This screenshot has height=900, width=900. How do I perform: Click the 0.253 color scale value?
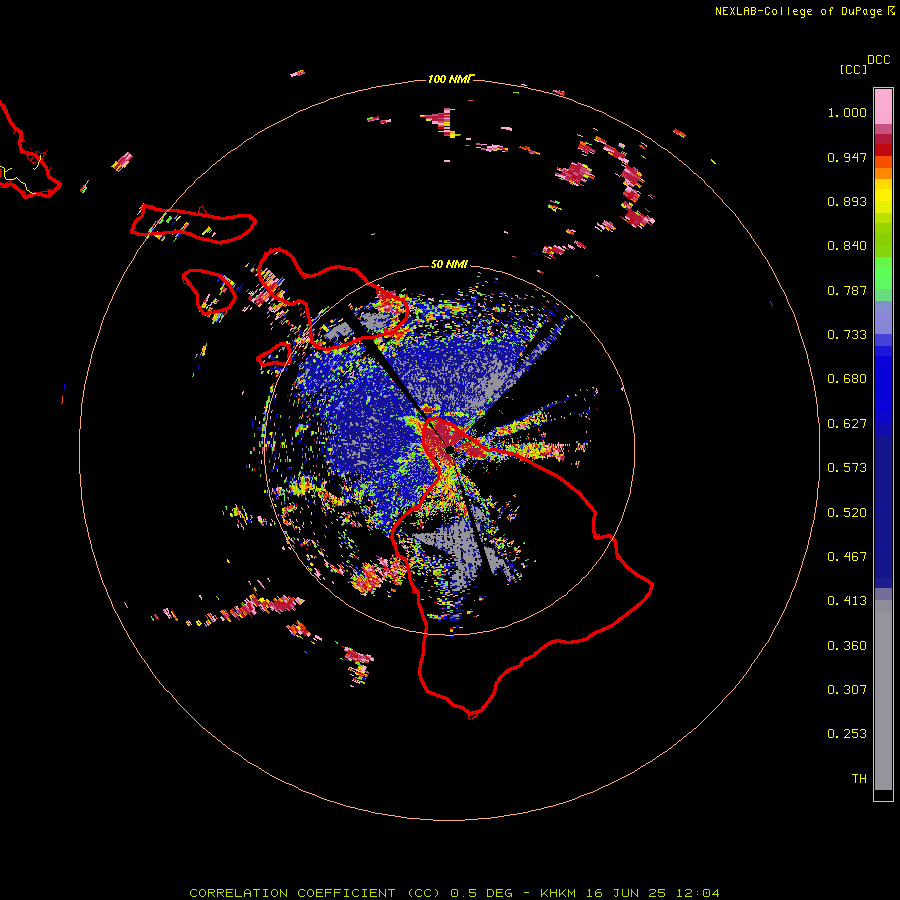[847, 734]
